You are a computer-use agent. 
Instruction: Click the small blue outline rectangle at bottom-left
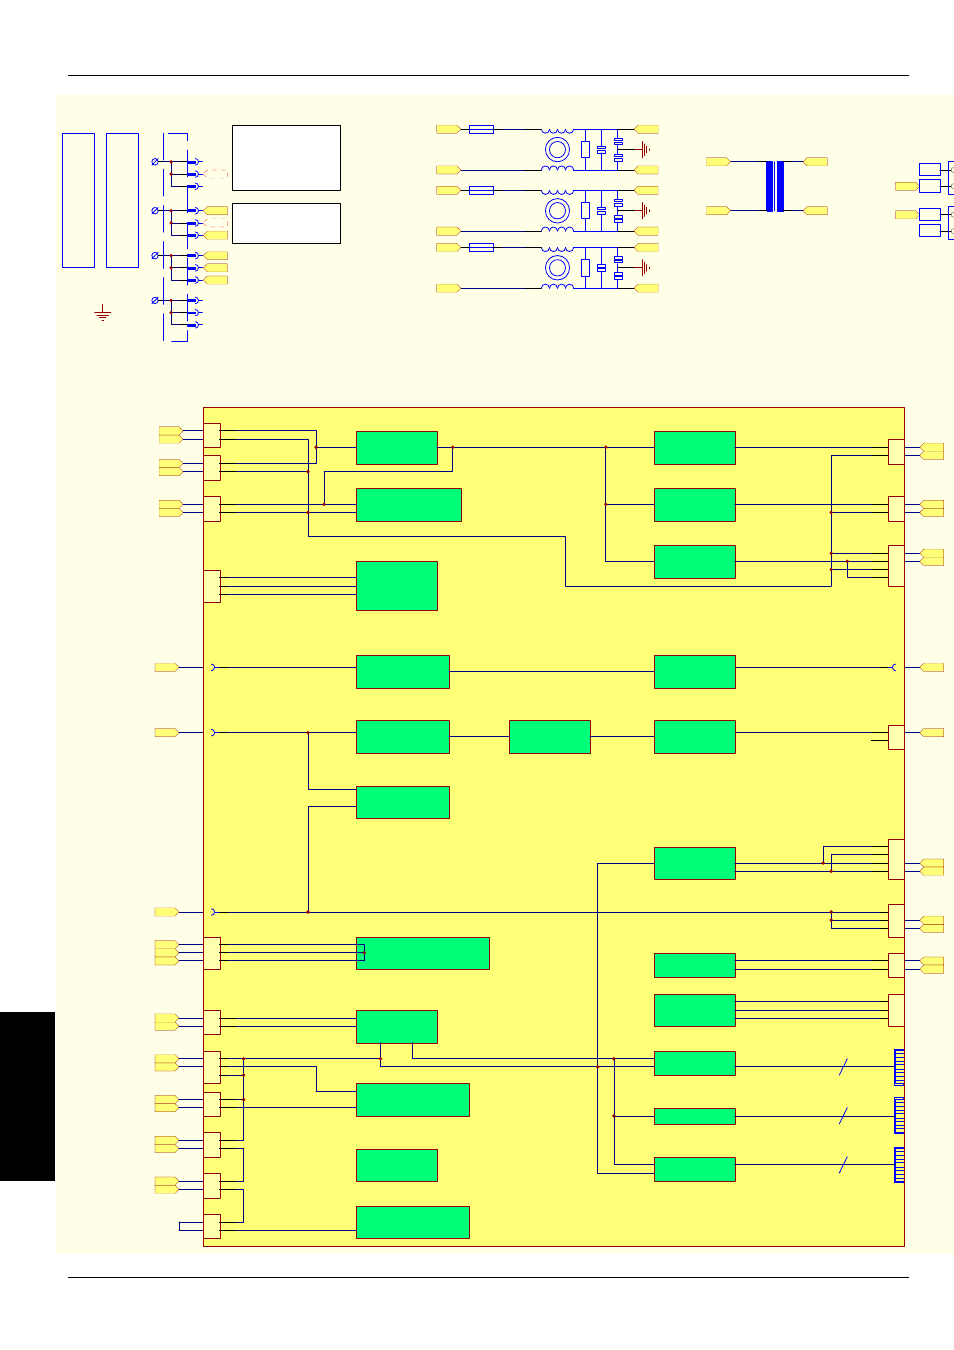click(191, 1226)
